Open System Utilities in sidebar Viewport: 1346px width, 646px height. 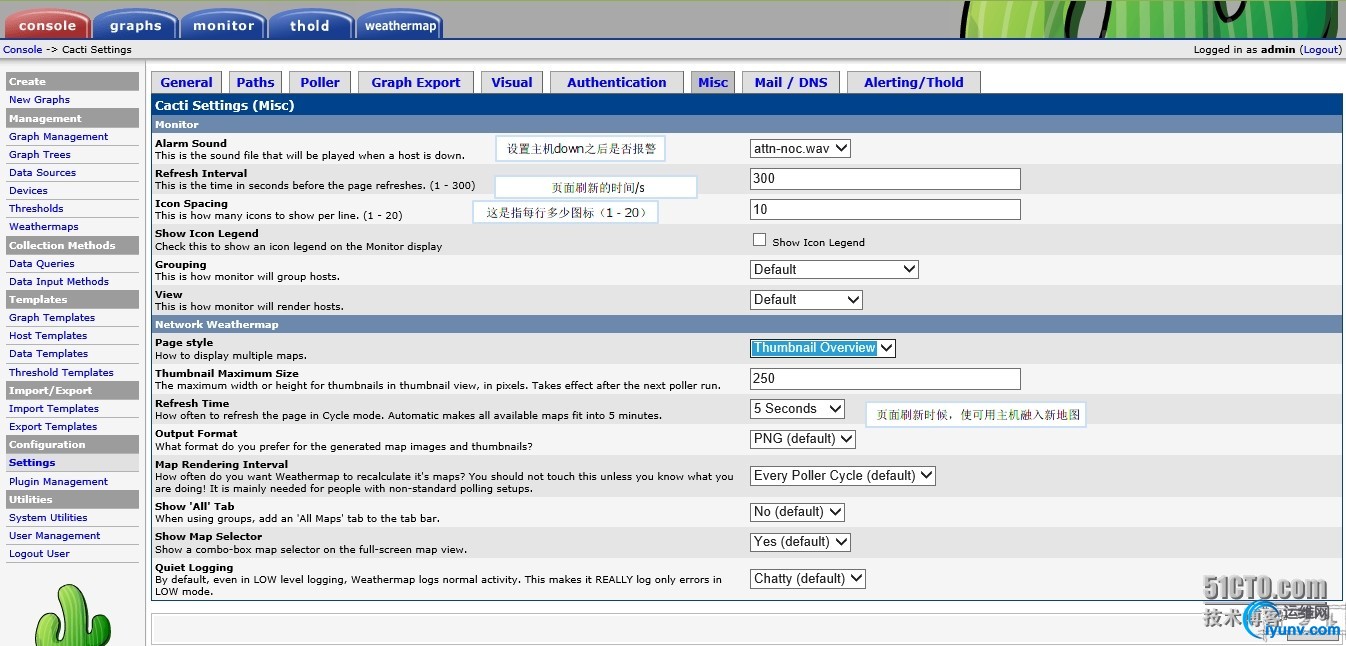[x=48, y=518]
